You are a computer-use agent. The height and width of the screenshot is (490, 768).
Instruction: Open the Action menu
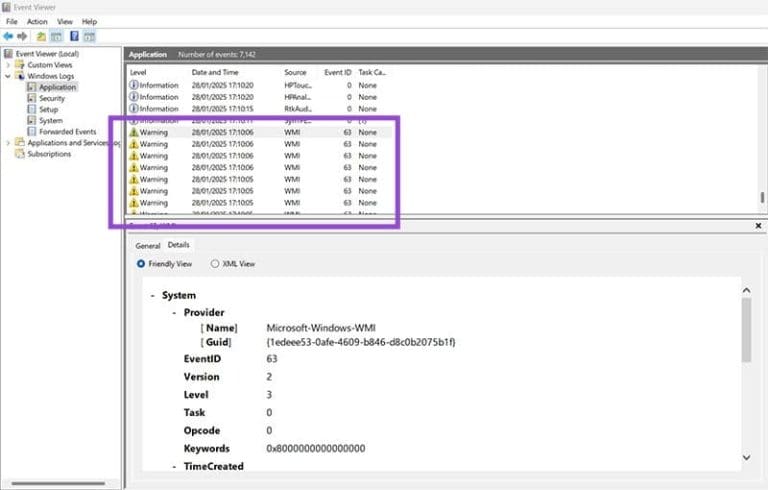tap(37, 21)
